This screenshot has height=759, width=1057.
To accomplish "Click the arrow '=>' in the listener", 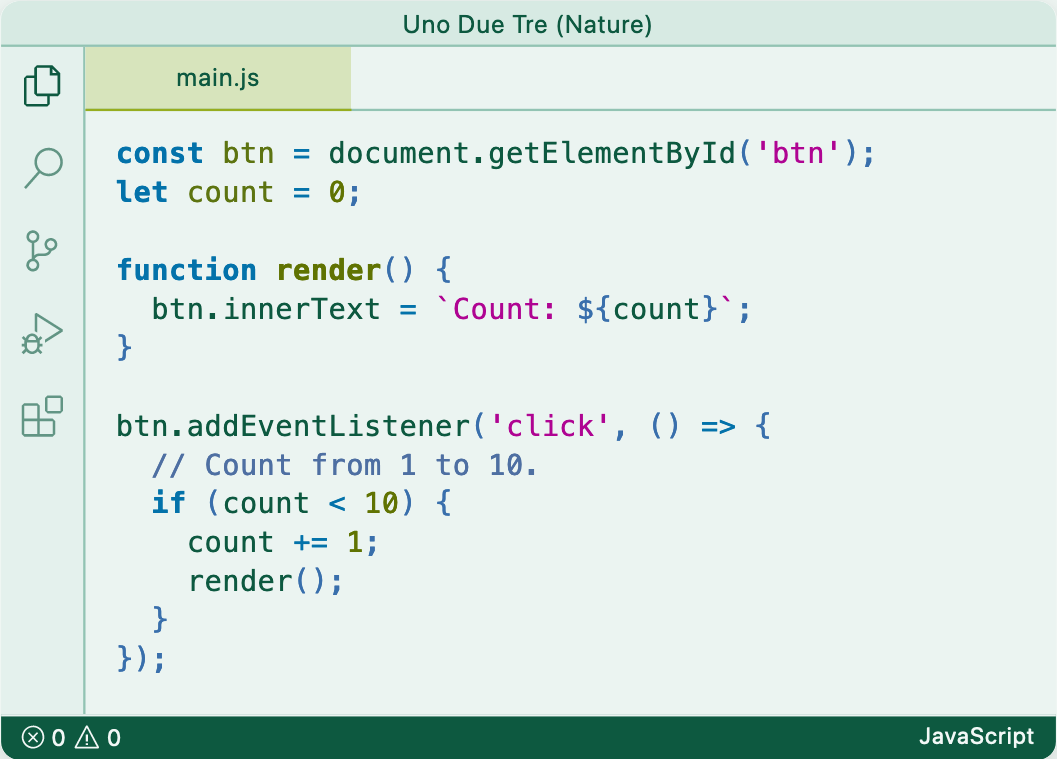I will tap(718, 426).
